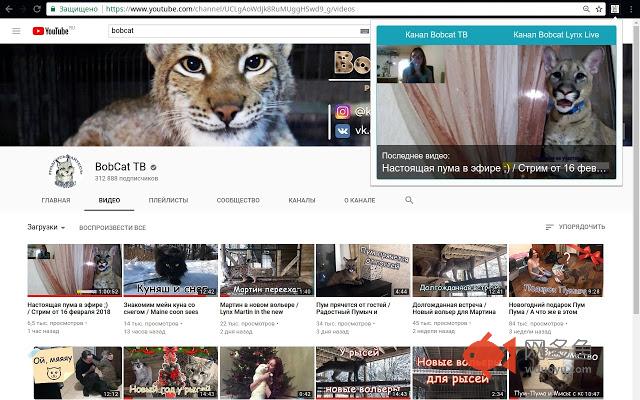
Task: Open the Instagram link on the banner
Action: click(341, 112)
